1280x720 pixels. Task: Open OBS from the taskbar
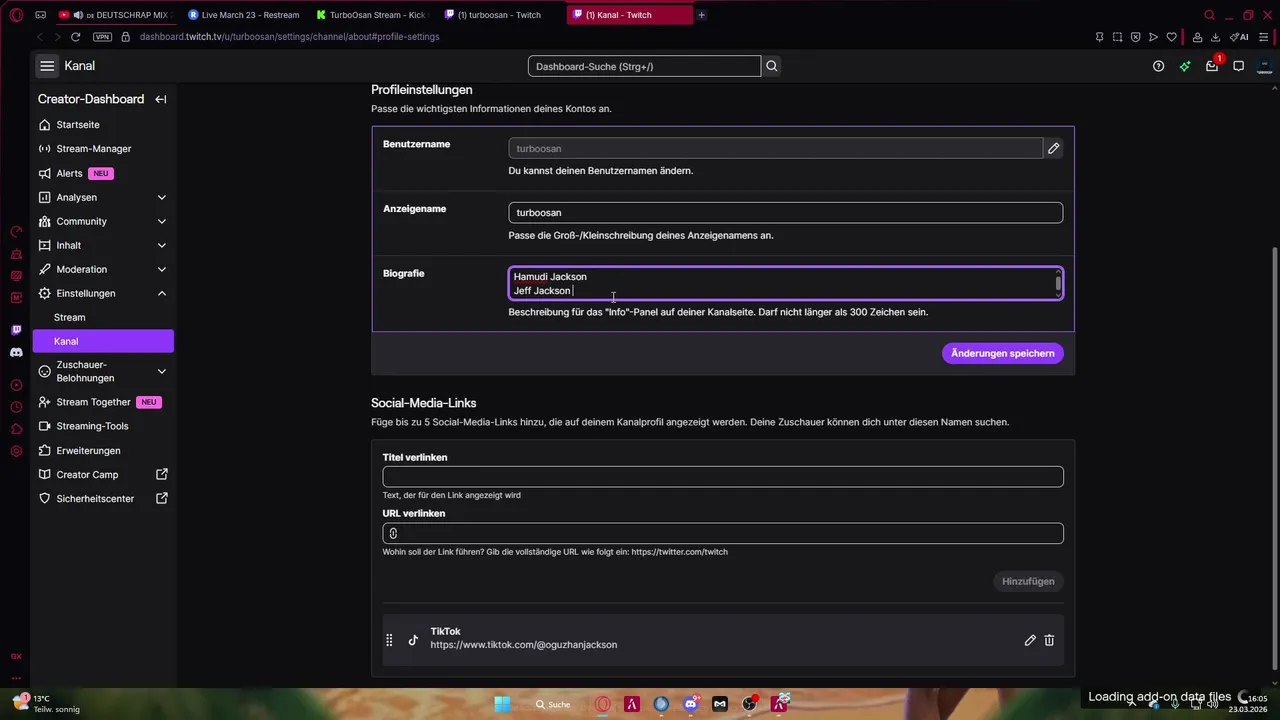pos(749,704)
